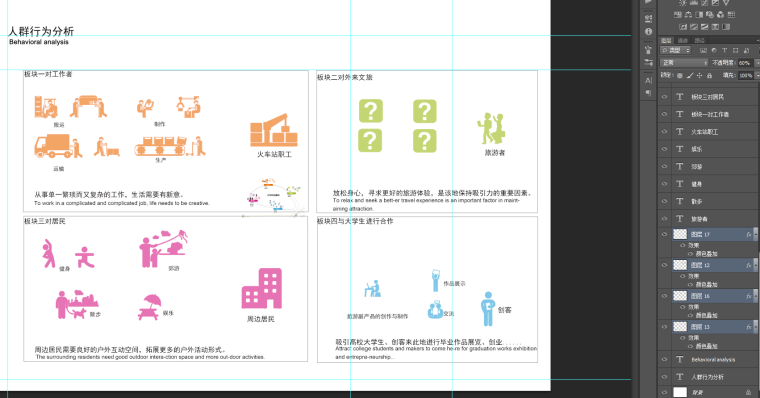Click the fill percentage input field
The height and width of the screenshot is (398, 760).
(745, 76)
